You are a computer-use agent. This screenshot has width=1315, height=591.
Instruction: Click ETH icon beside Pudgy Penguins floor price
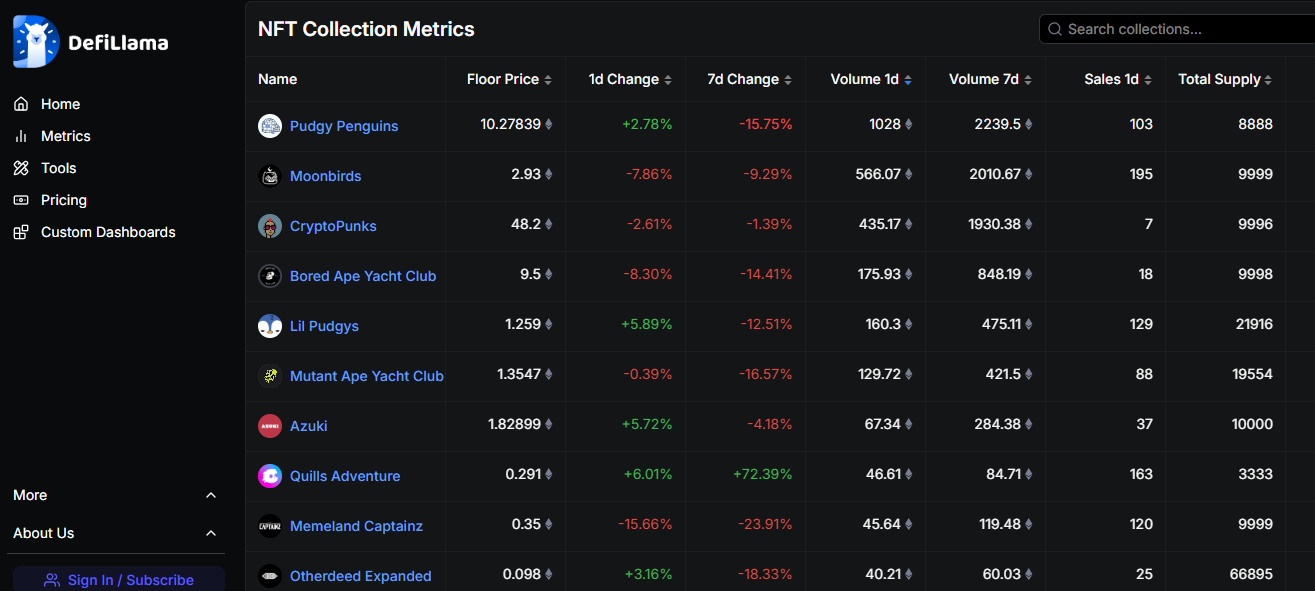pyautogui.click(x=548, y=125)
